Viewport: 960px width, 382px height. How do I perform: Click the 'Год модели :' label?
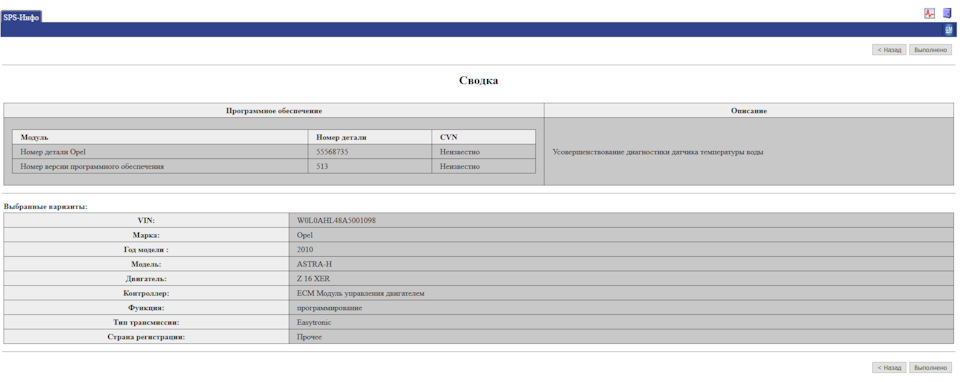(x=146, y=250)
